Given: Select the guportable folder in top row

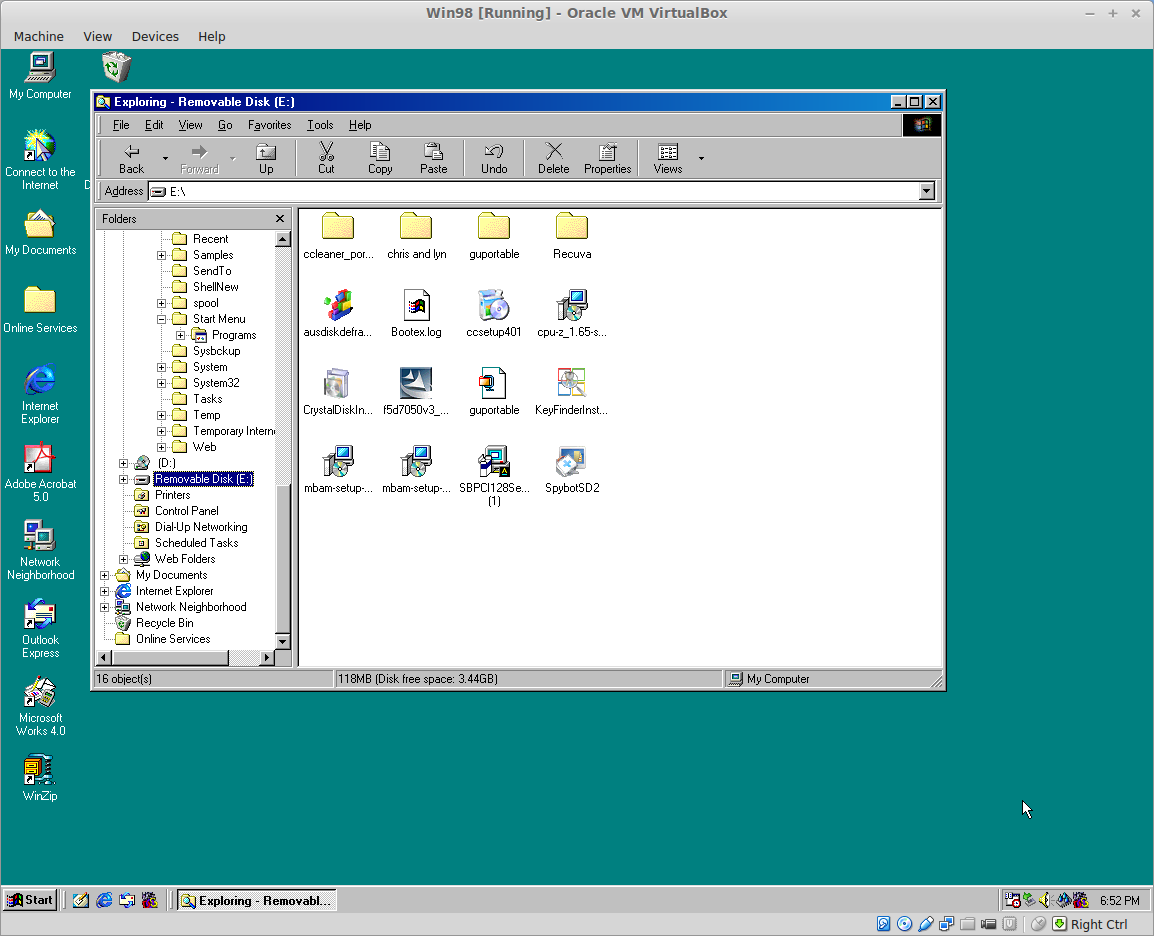Looking at the screenshot, I should tap(494, 236).
